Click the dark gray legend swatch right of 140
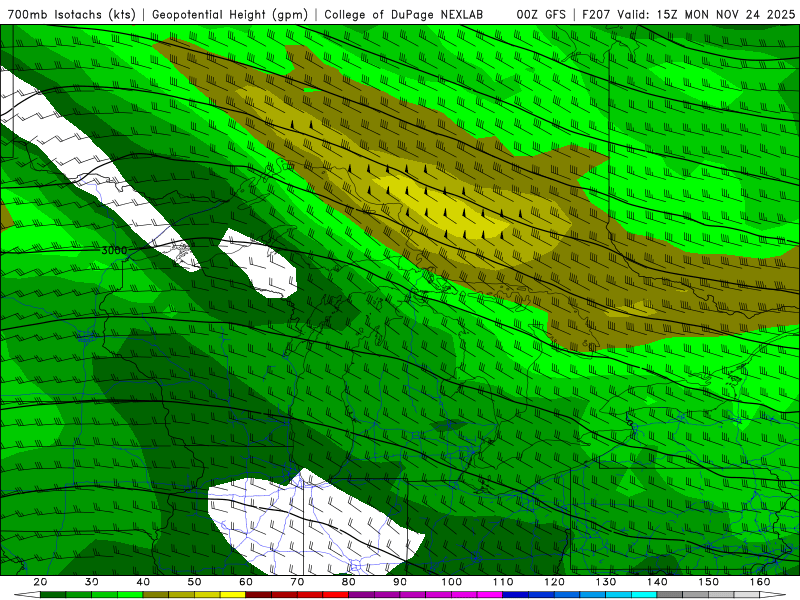 [670, 595]
